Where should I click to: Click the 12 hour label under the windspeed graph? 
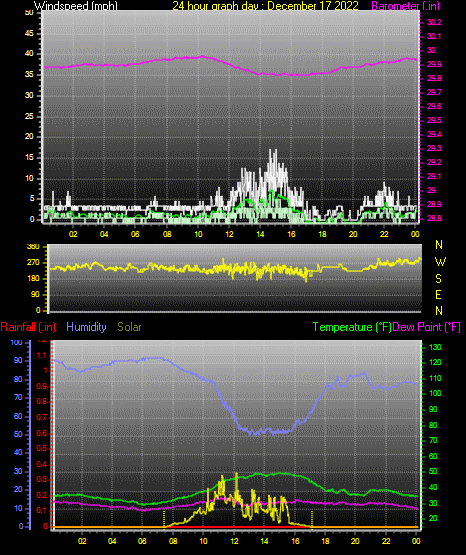click(x=229, y=234)
